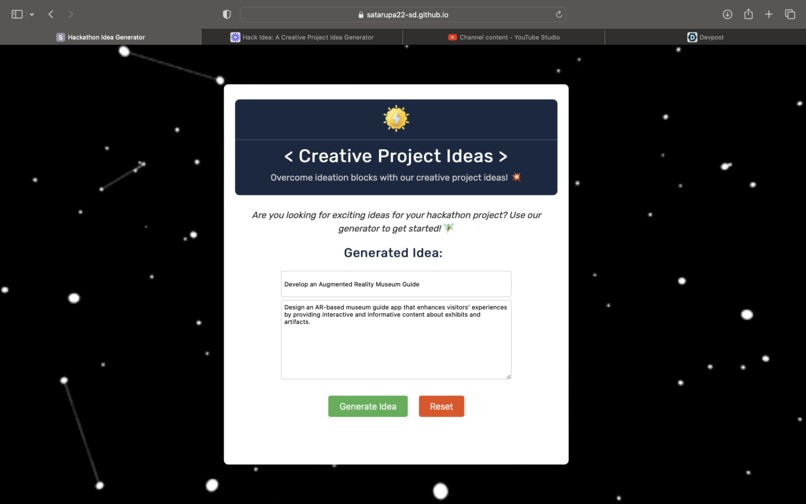Toggle the Safari sidebar icon
This screenshot has height=504, width=806.
point(17,14)
